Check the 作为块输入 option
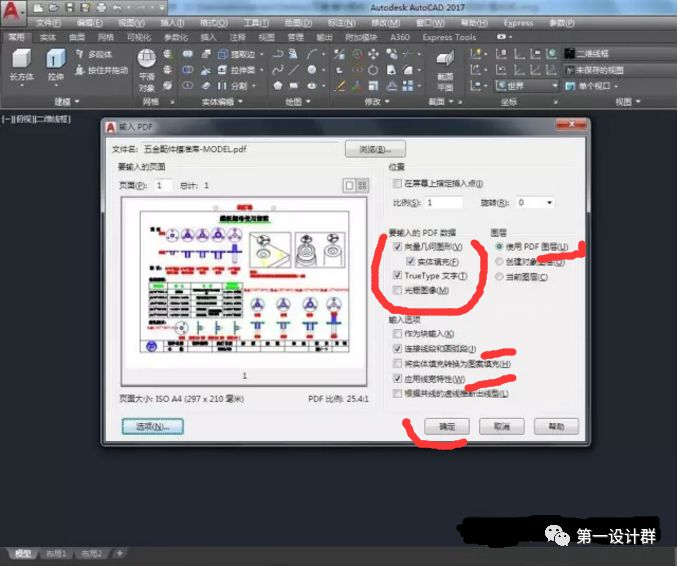This screenshot has height=566, width=678. [398, 333]
